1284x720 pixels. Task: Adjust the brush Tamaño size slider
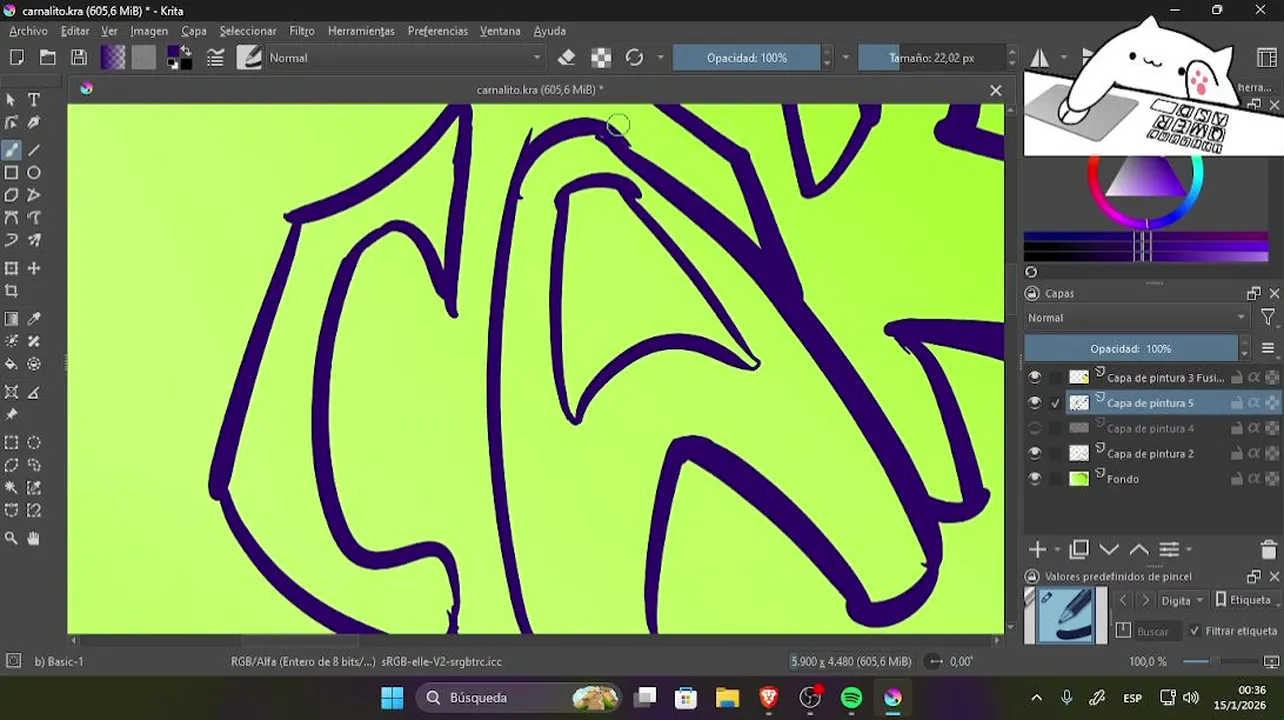[931, 58]
